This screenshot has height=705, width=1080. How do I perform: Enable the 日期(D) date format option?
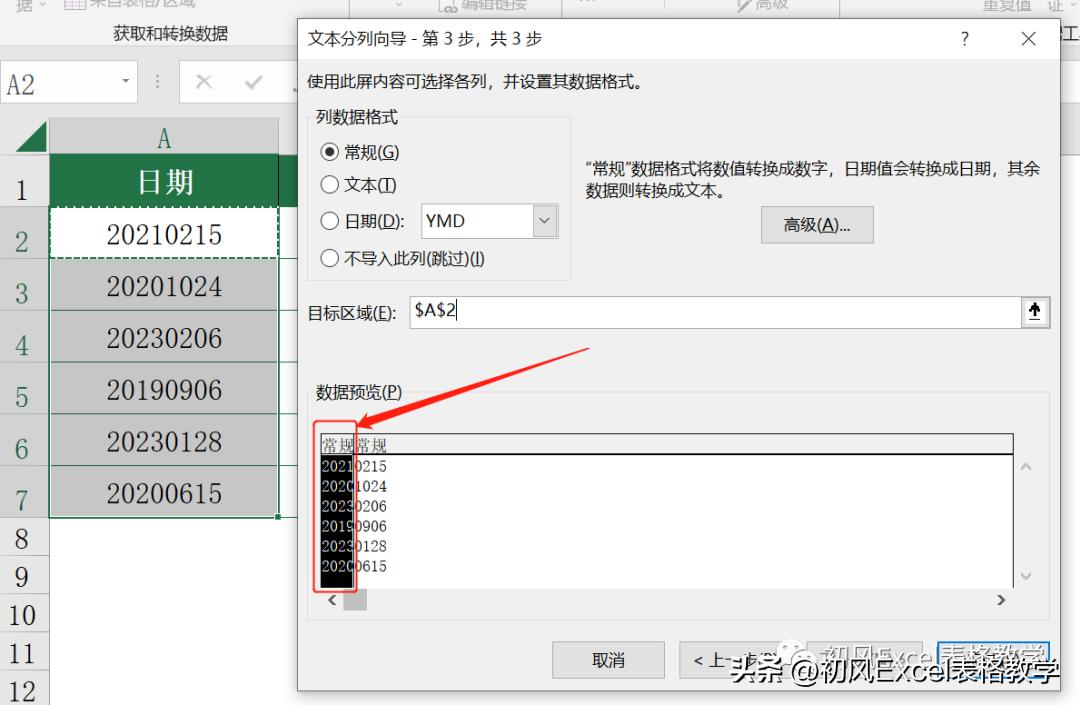click(330, 221)
